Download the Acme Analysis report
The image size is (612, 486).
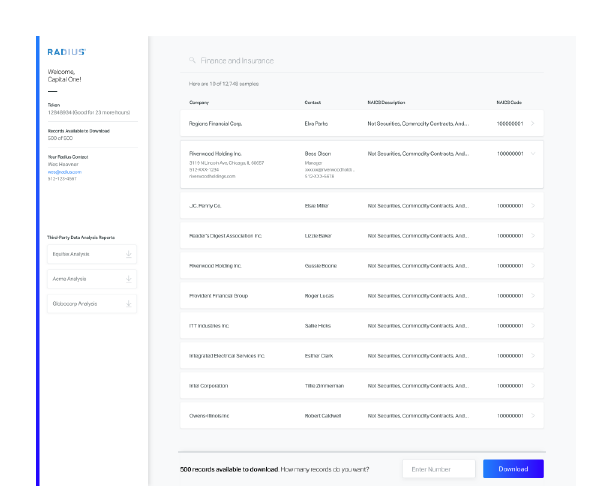click(x=128, y=279)
